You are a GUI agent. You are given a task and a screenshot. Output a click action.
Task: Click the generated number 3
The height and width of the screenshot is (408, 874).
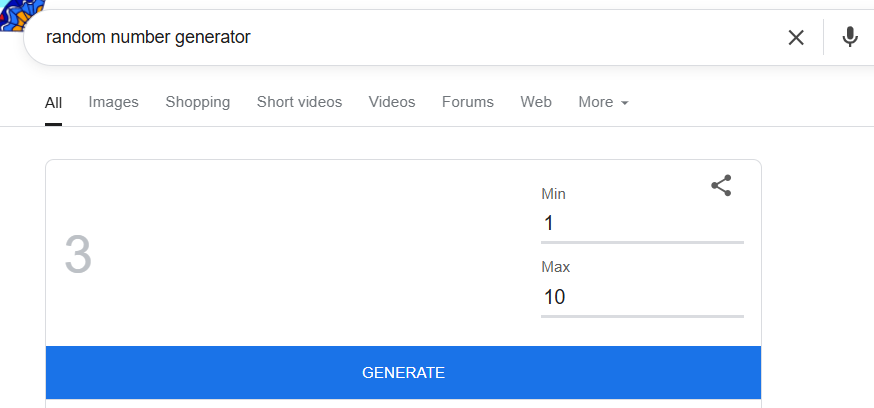click(x=78, y=255)
